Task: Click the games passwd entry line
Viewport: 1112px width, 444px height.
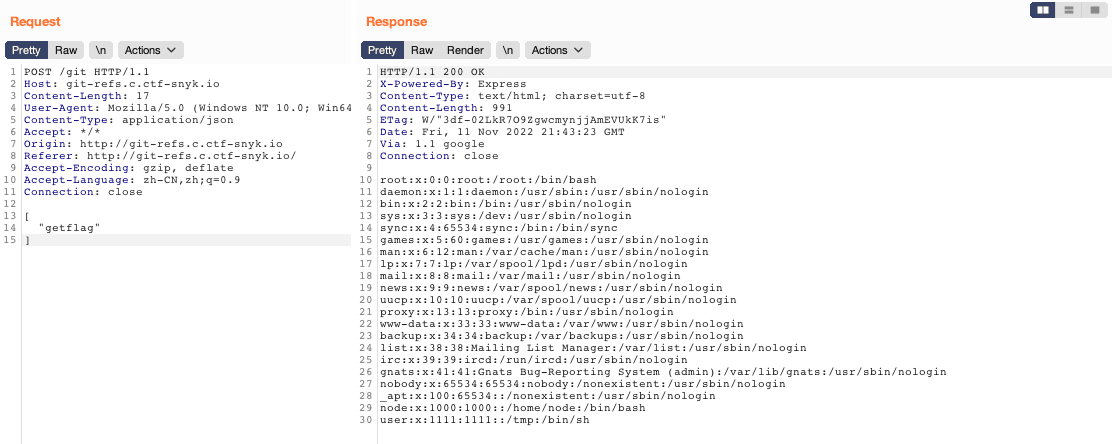Action: click(544, 240)
